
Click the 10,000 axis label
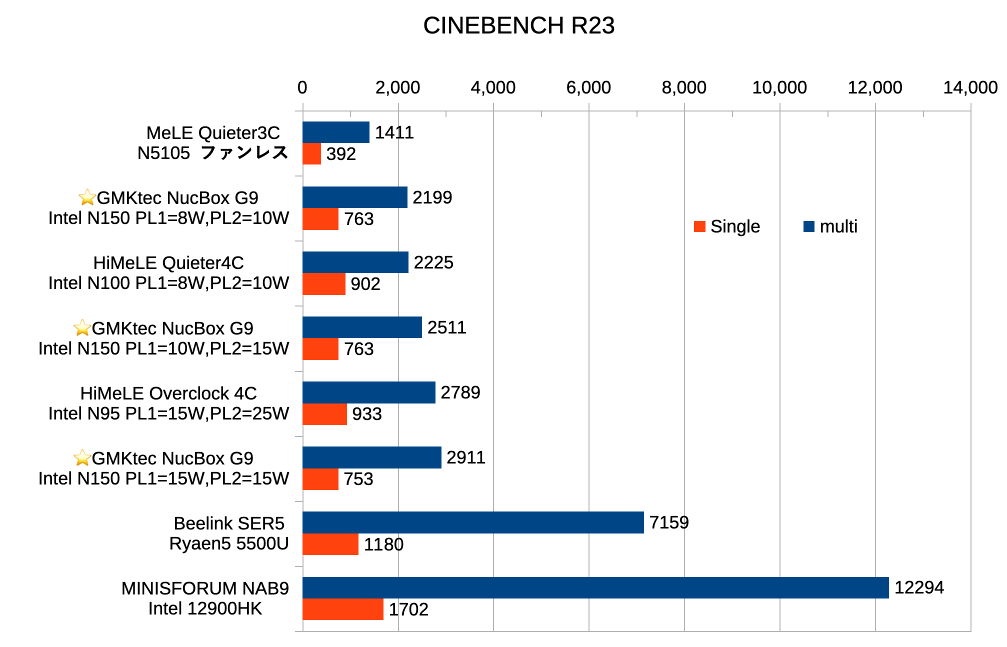(780, 87)
